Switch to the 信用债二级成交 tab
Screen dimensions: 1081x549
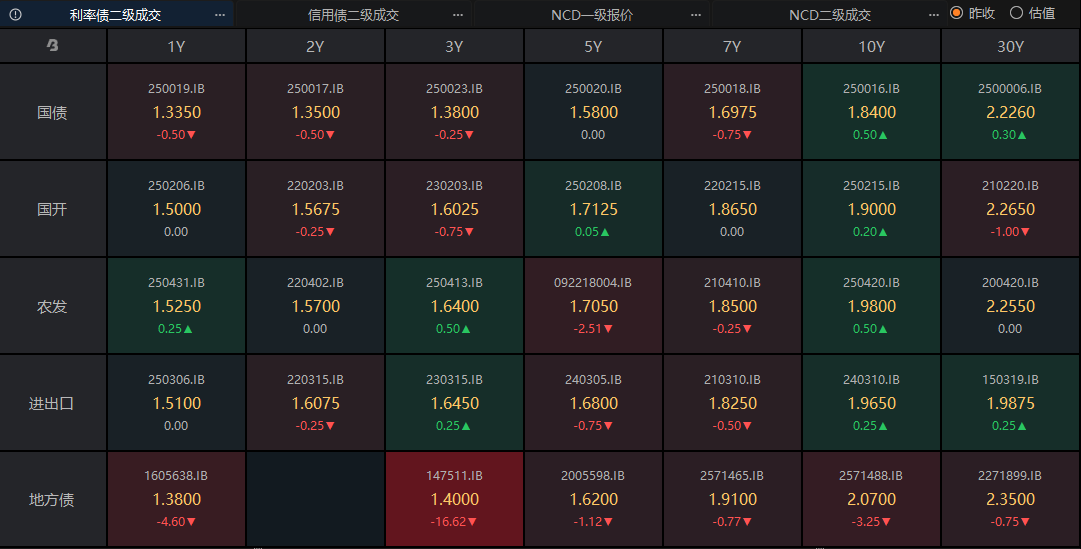(353, 15)
